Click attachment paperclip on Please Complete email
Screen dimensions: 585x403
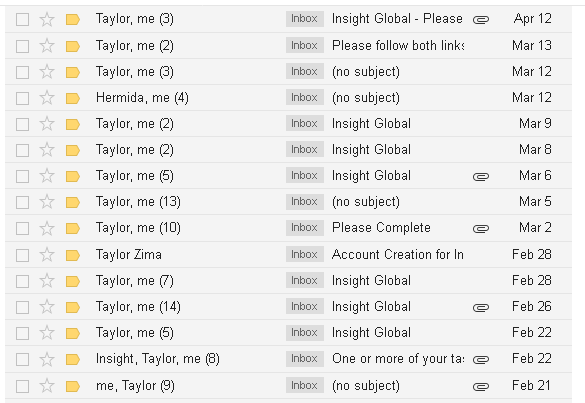481,228
